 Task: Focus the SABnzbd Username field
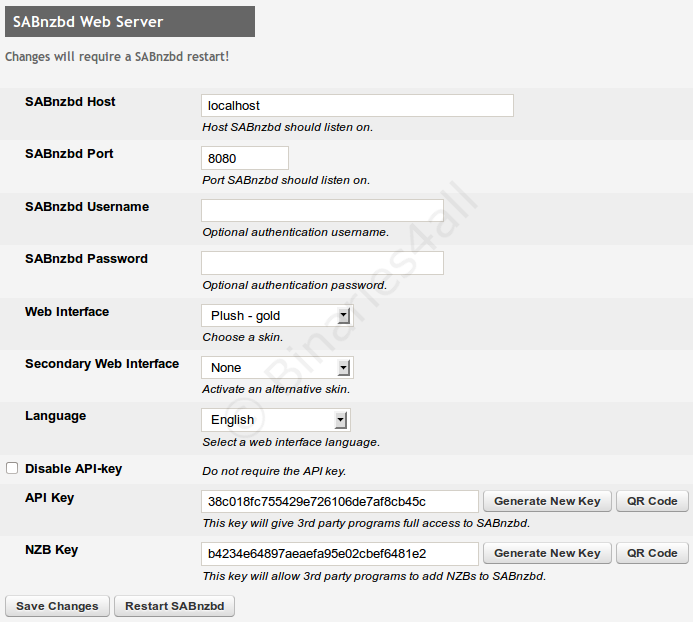322,210
